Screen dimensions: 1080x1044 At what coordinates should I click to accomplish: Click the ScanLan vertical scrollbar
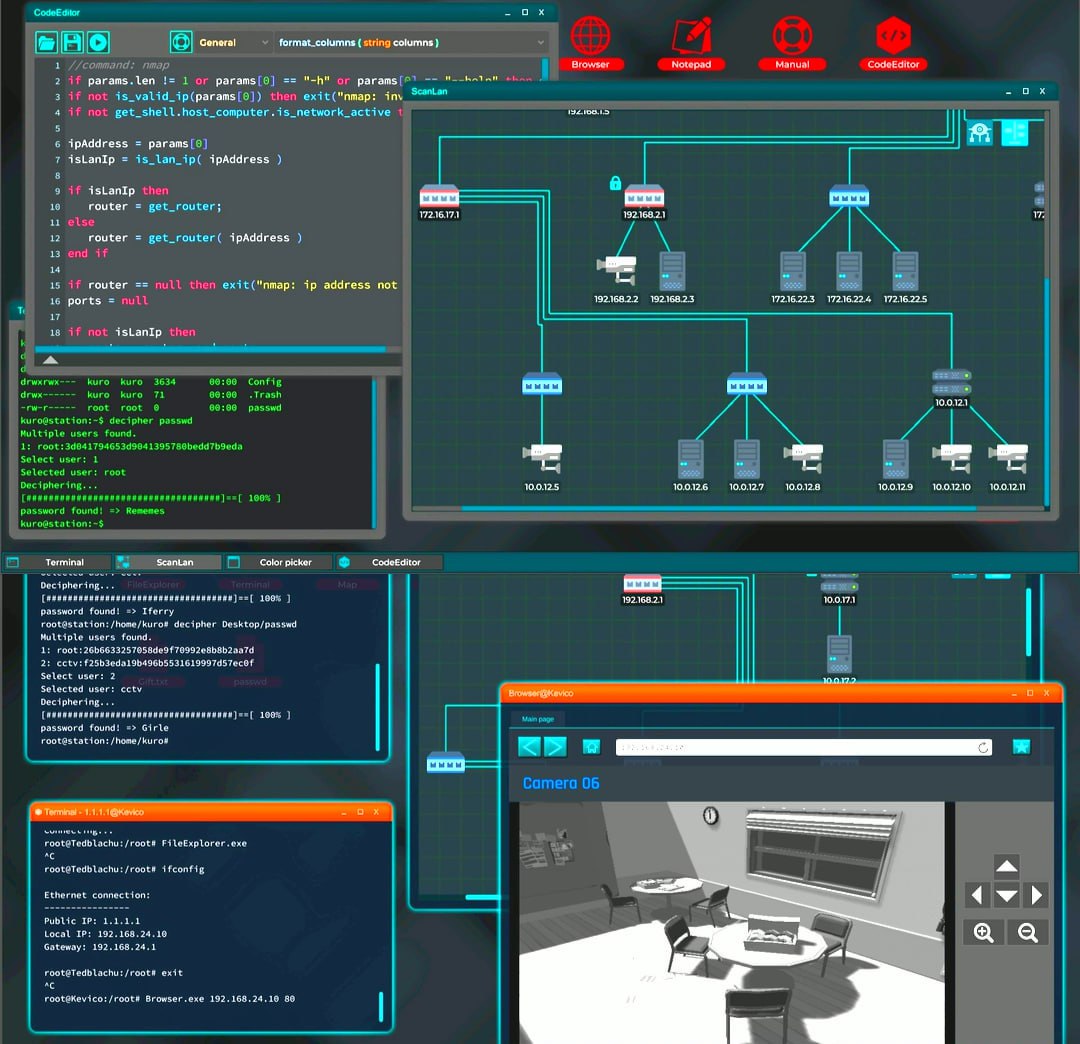(x=1047, y=393)
